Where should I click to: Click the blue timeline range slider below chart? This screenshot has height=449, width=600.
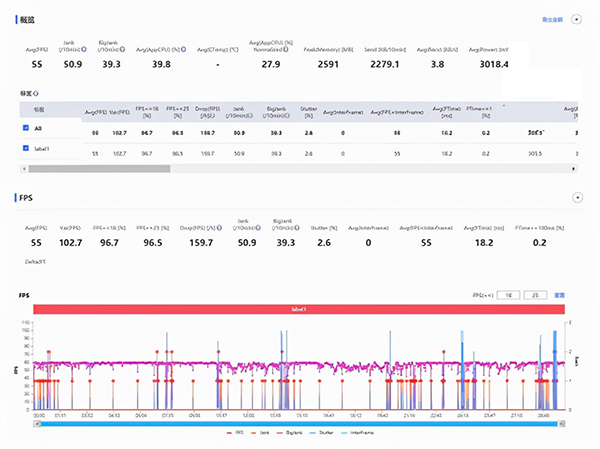click(x=300, y=425)
